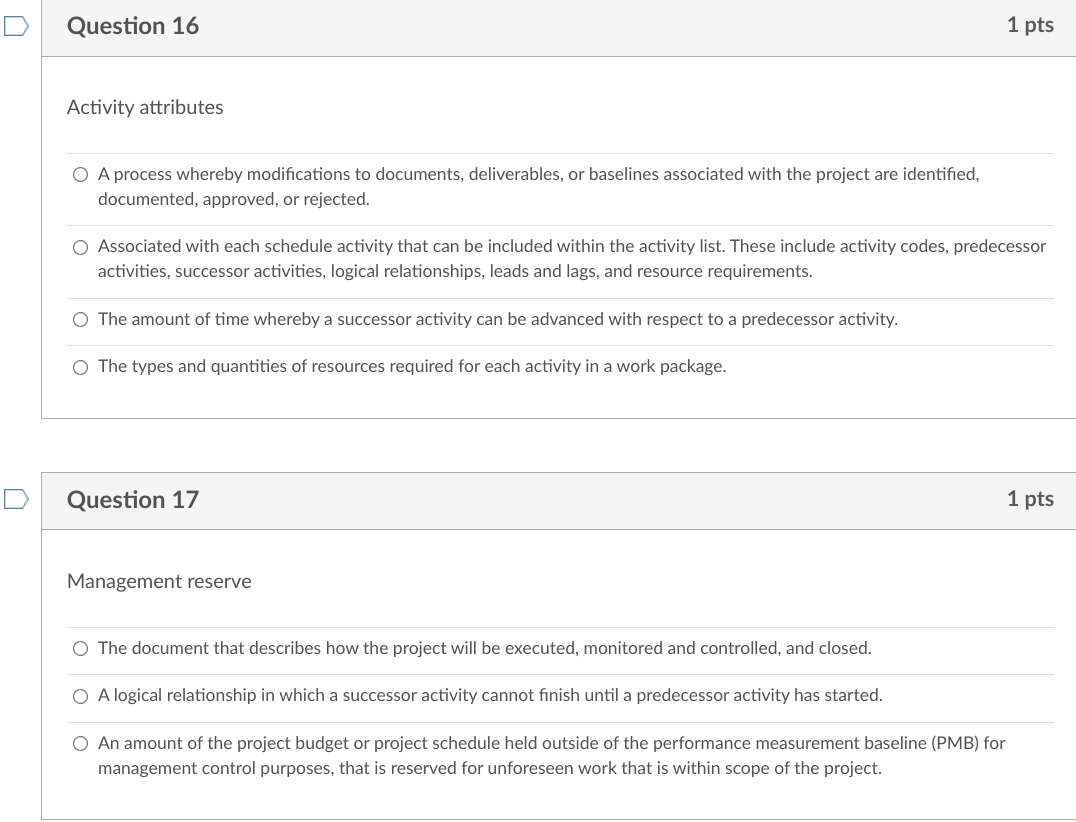The width and height of the screenshot is (1076, 822).
Task: Click the bookmark icon beside Question 16
Action: pyautogui.click(x=13, y=26)
